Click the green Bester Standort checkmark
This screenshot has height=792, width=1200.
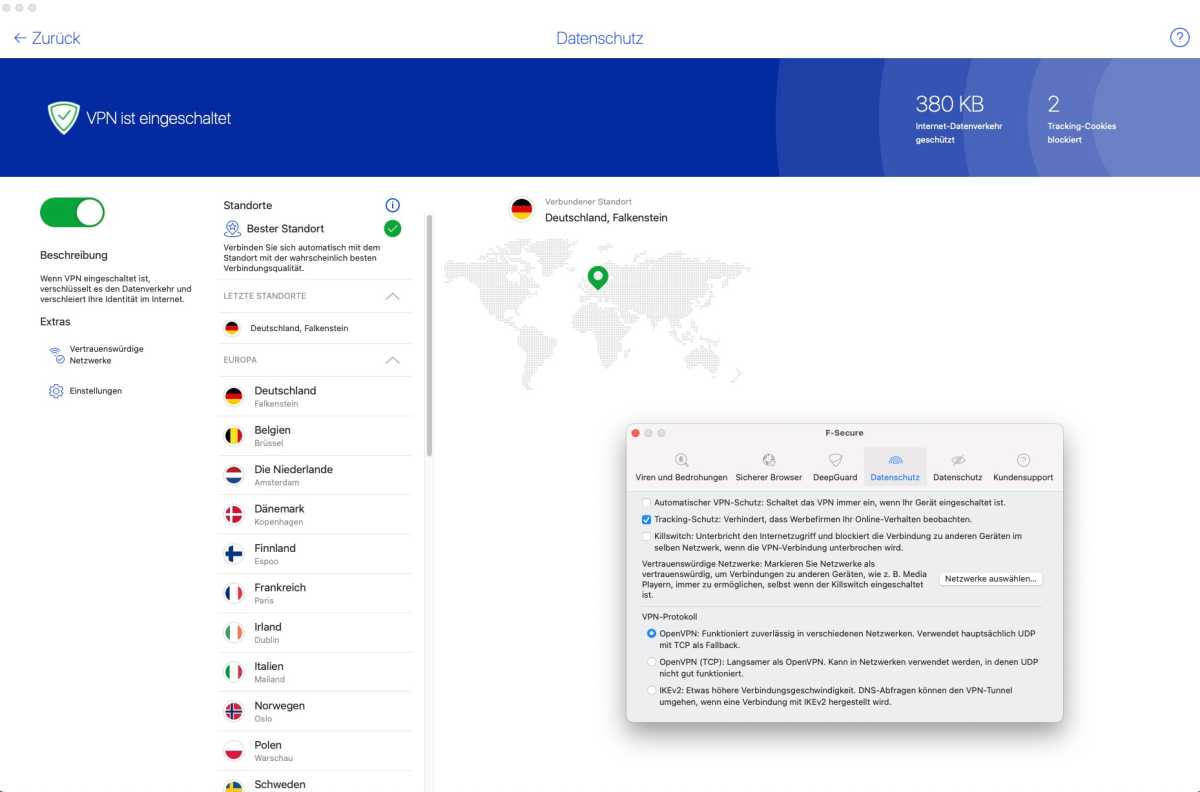coord(393,229)
